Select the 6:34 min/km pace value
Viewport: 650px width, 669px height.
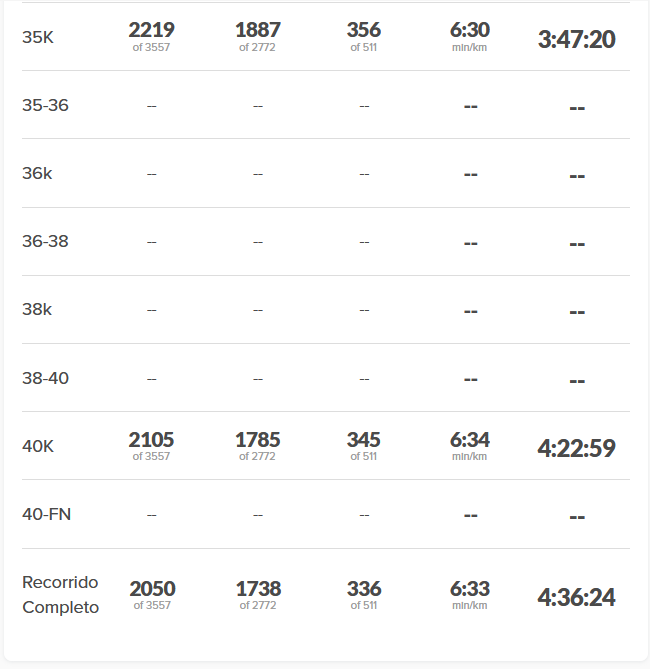tap(469, 440)
